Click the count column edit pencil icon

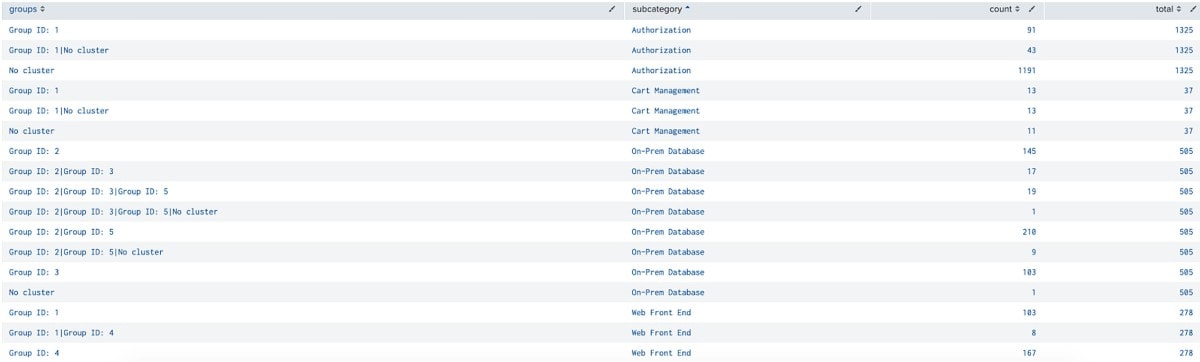pos(1031,9)
